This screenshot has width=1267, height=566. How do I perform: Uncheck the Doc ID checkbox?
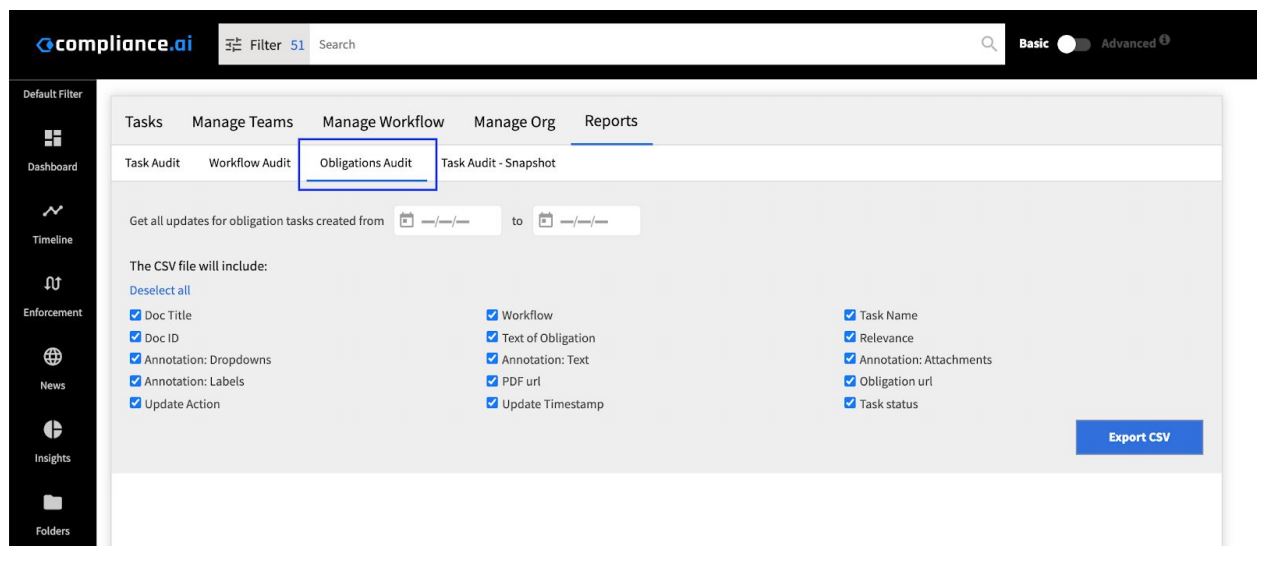pyautogui.click(x=135, y=337)
